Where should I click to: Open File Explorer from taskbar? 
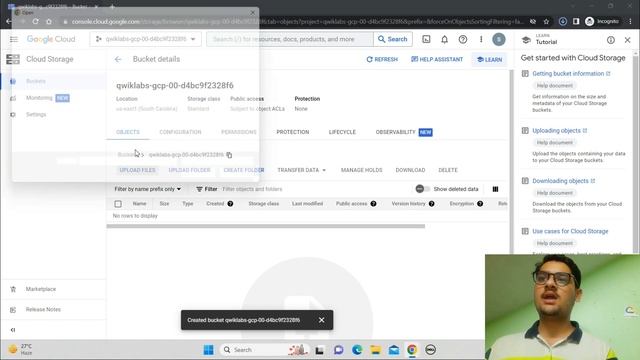coord(376,350)
